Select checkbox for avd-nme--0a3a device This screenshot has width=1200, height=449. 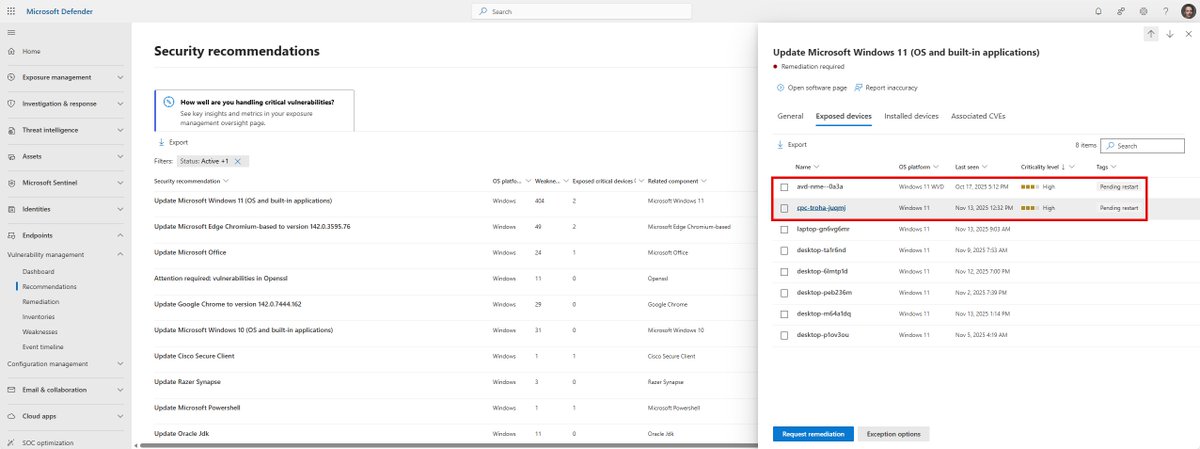pyautogui.click(x=785, y=187)
